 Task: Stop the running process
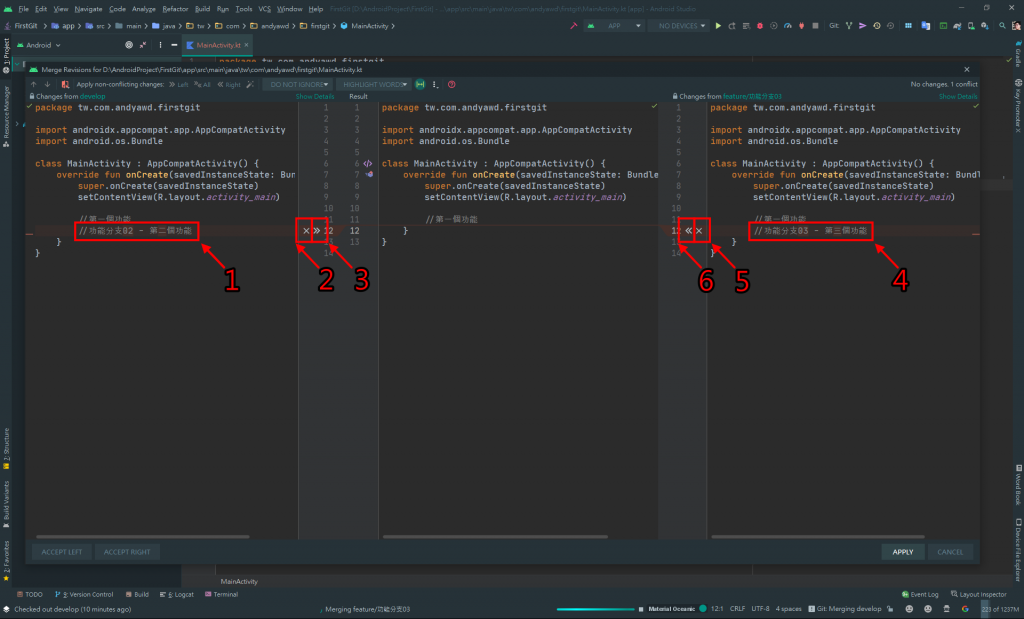(x=815, y=26)
